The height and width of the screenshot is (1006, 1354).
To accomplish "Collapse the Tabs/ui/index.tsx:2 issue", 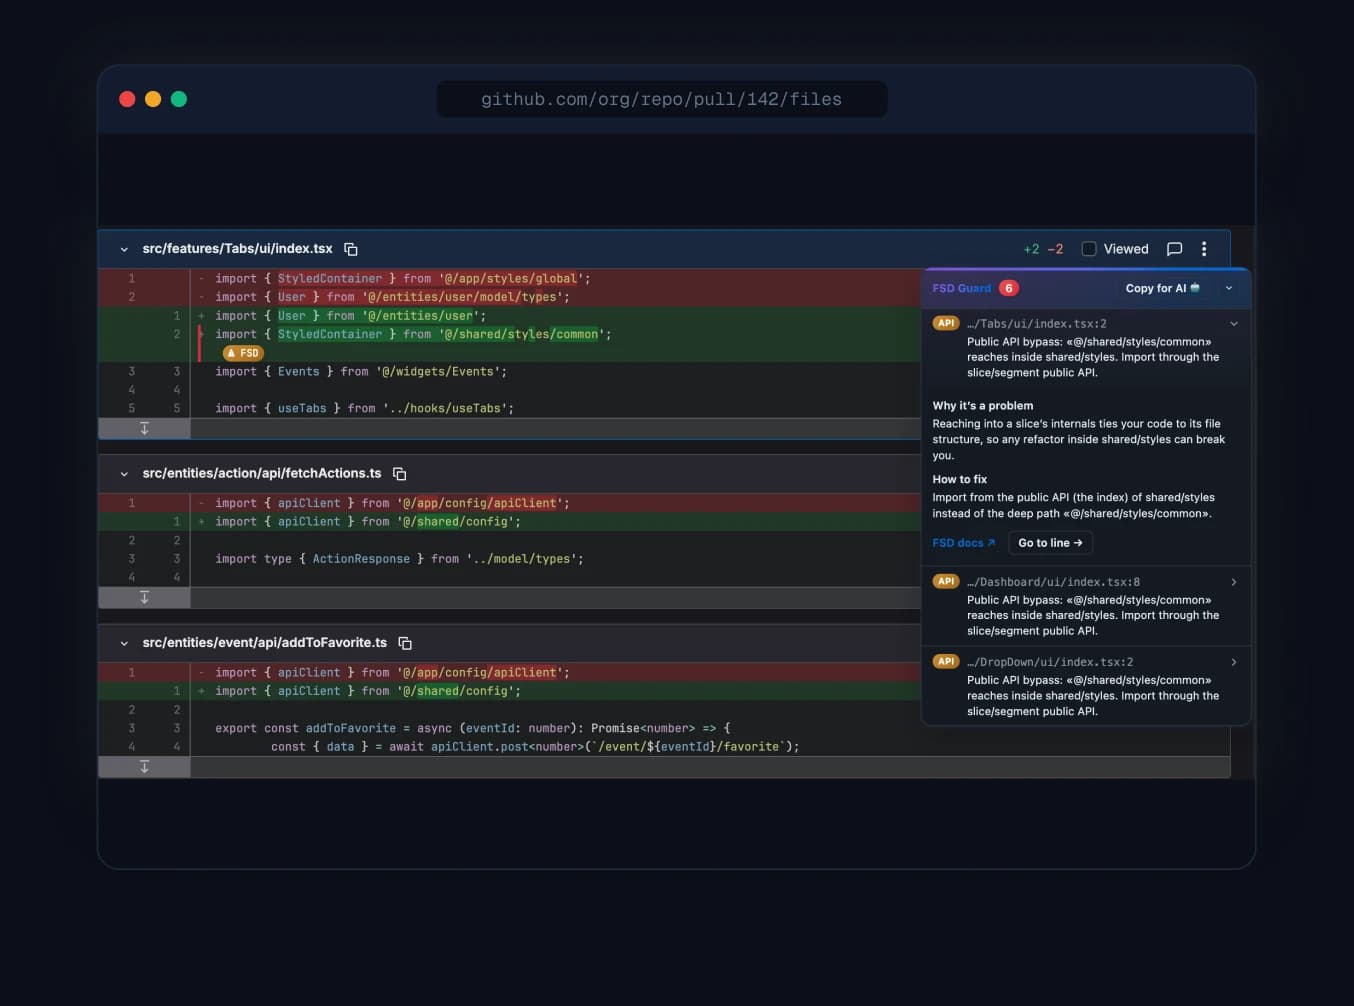I will click(x=1234, y=324).
